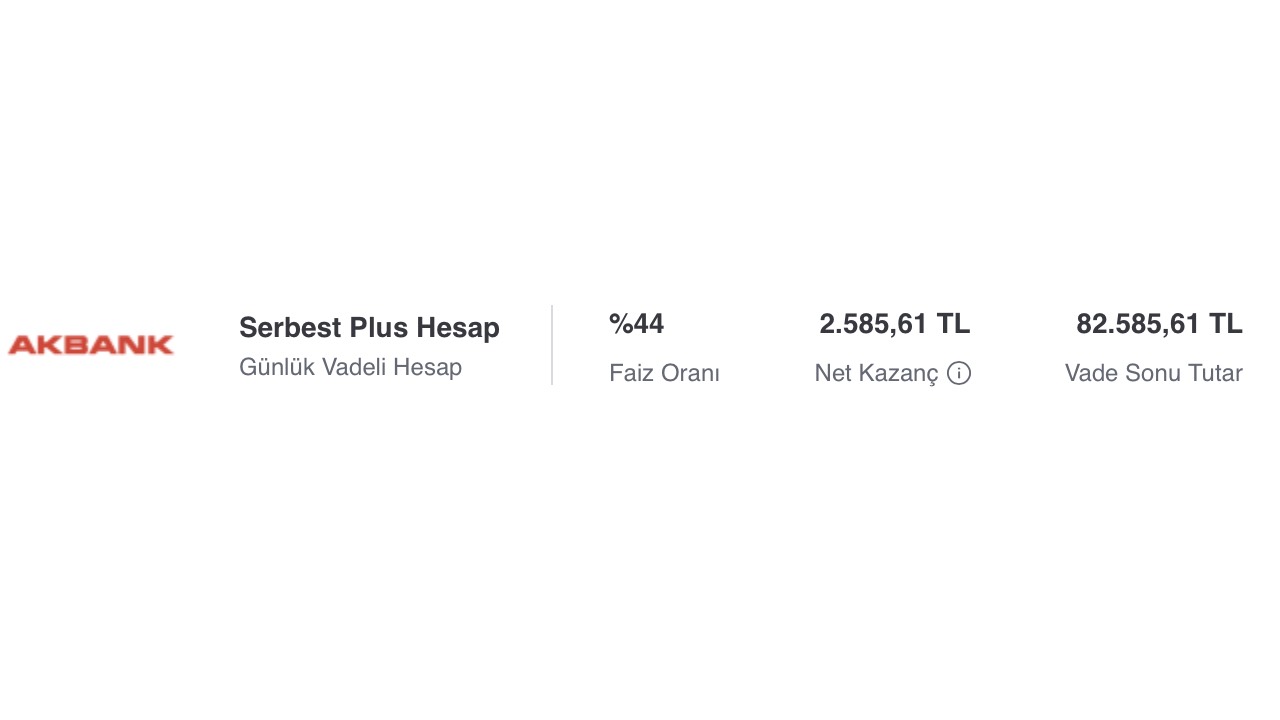Click the word Hesap in the bold title

click(458, 328)
